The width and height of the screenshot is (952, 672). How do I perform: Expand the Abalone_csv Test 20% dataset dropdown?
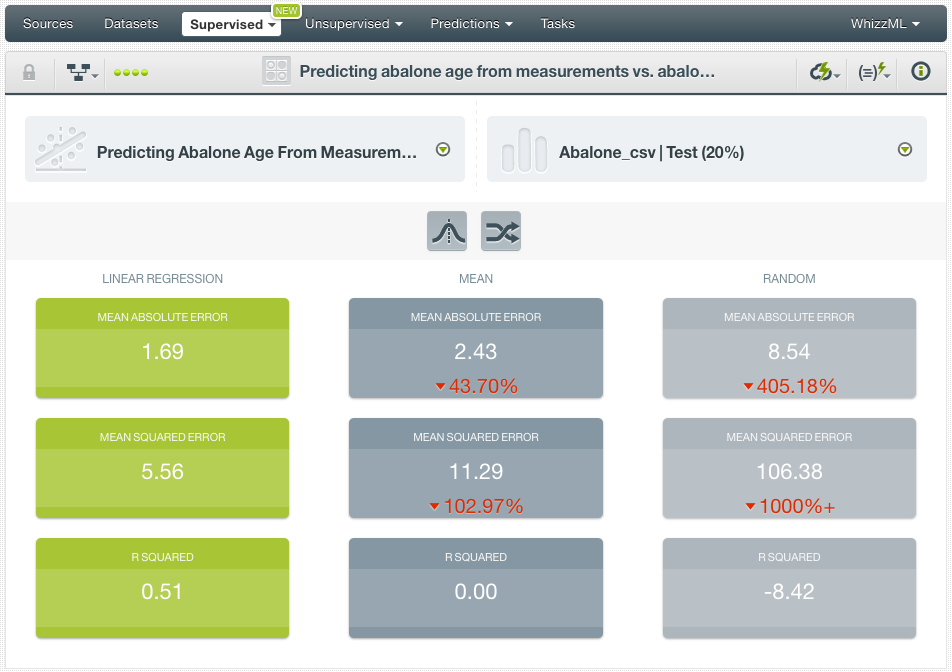point(905,149)
